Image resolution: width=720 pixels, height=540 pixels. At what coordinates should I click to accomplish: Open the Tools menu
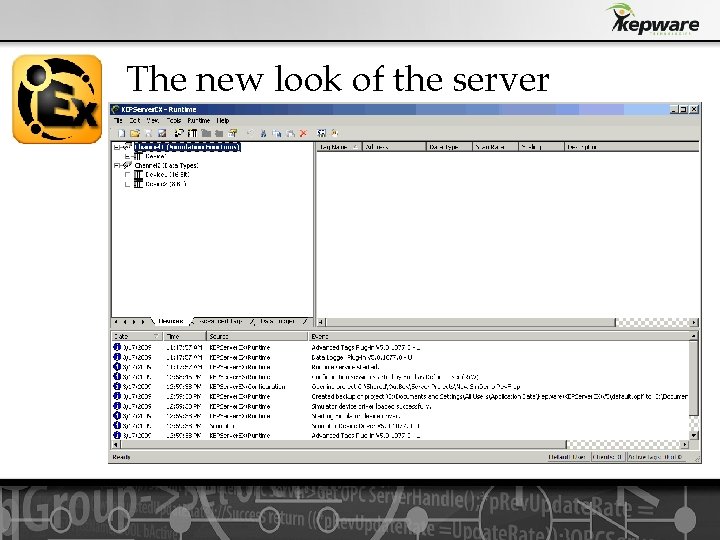pyautogui.click(x=174, y=120)
